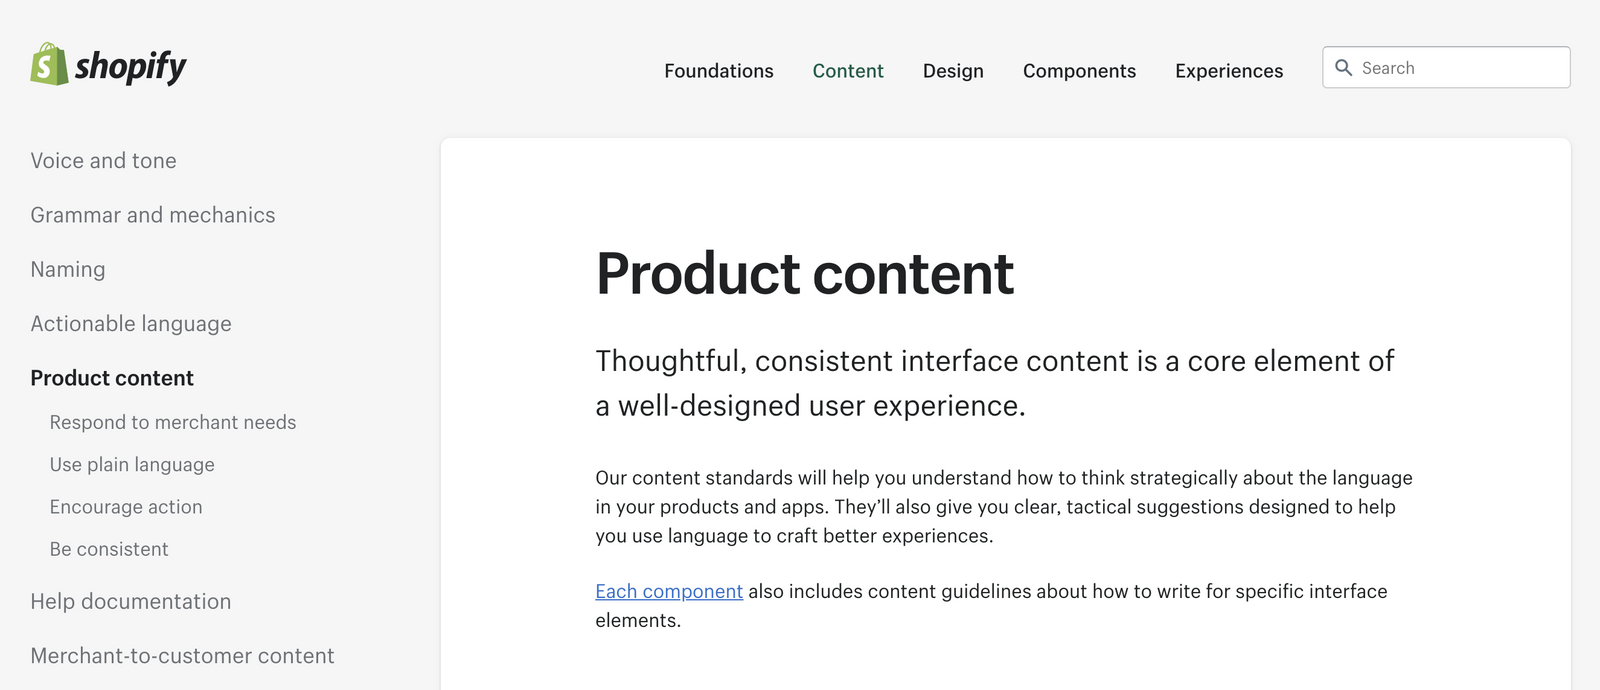The width and height of the screenshot is (1600, 690).
Task: View Actionable language guidelines
Action: (131, 323)
